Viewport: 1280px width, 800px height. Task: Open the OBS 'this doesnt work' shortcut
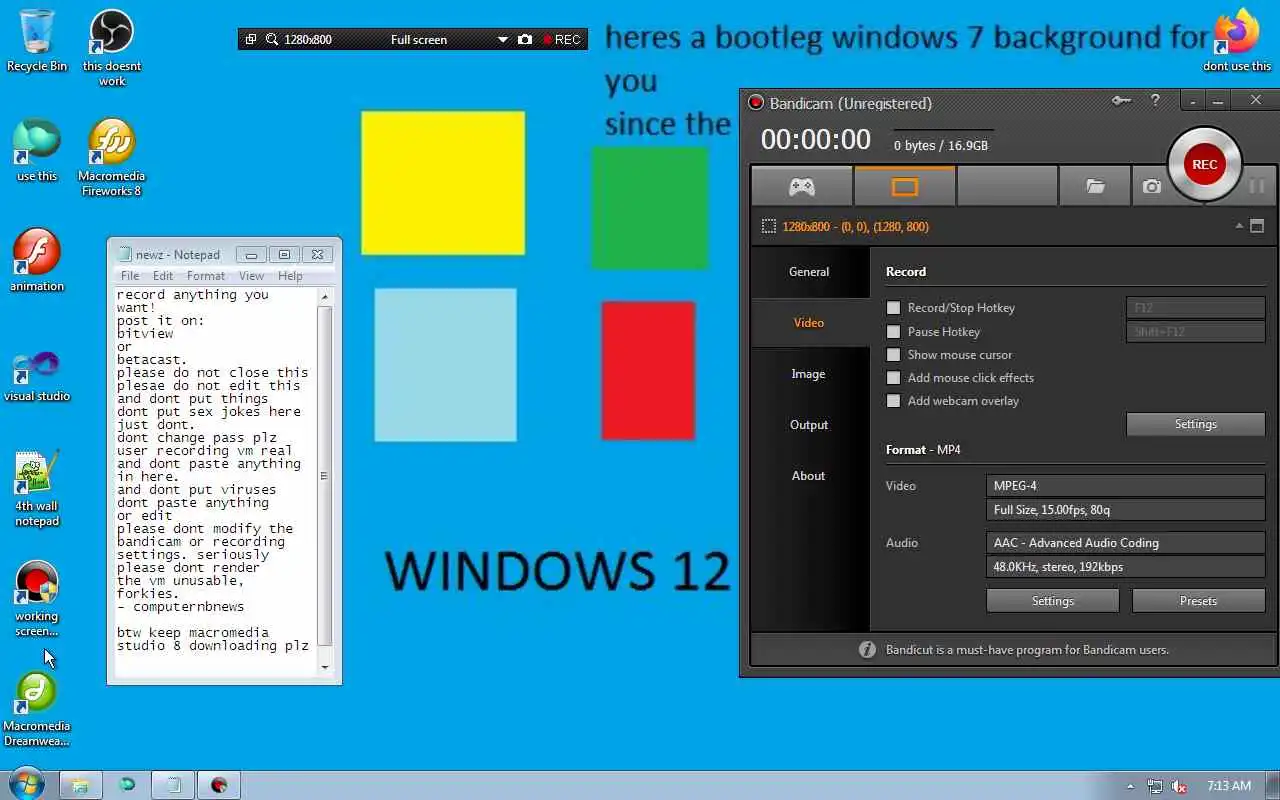112,47
